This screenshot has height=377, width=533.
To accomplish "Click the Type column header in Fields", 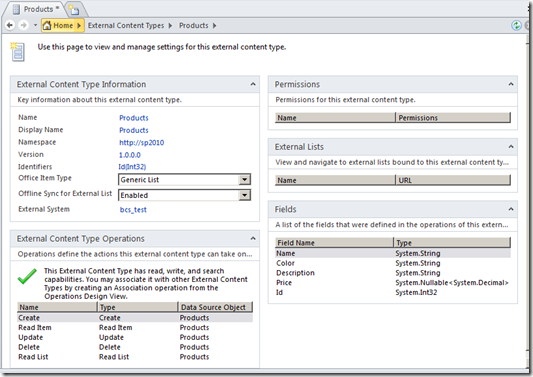I will pyautogui.click(x=452, y=243).
